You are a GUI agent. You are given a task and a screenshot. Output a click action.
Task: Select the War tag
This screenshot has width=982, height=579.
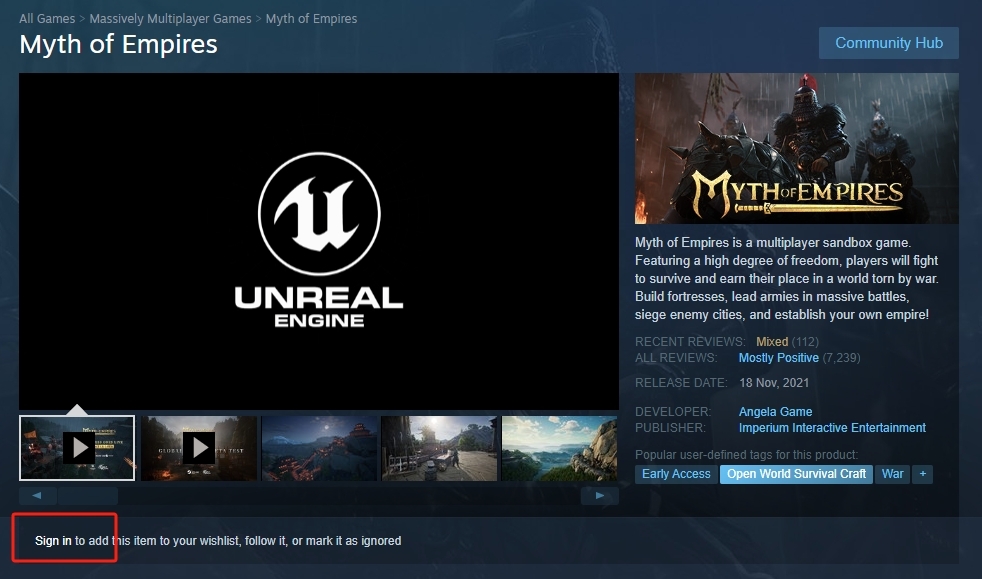[x=892, y=474]
